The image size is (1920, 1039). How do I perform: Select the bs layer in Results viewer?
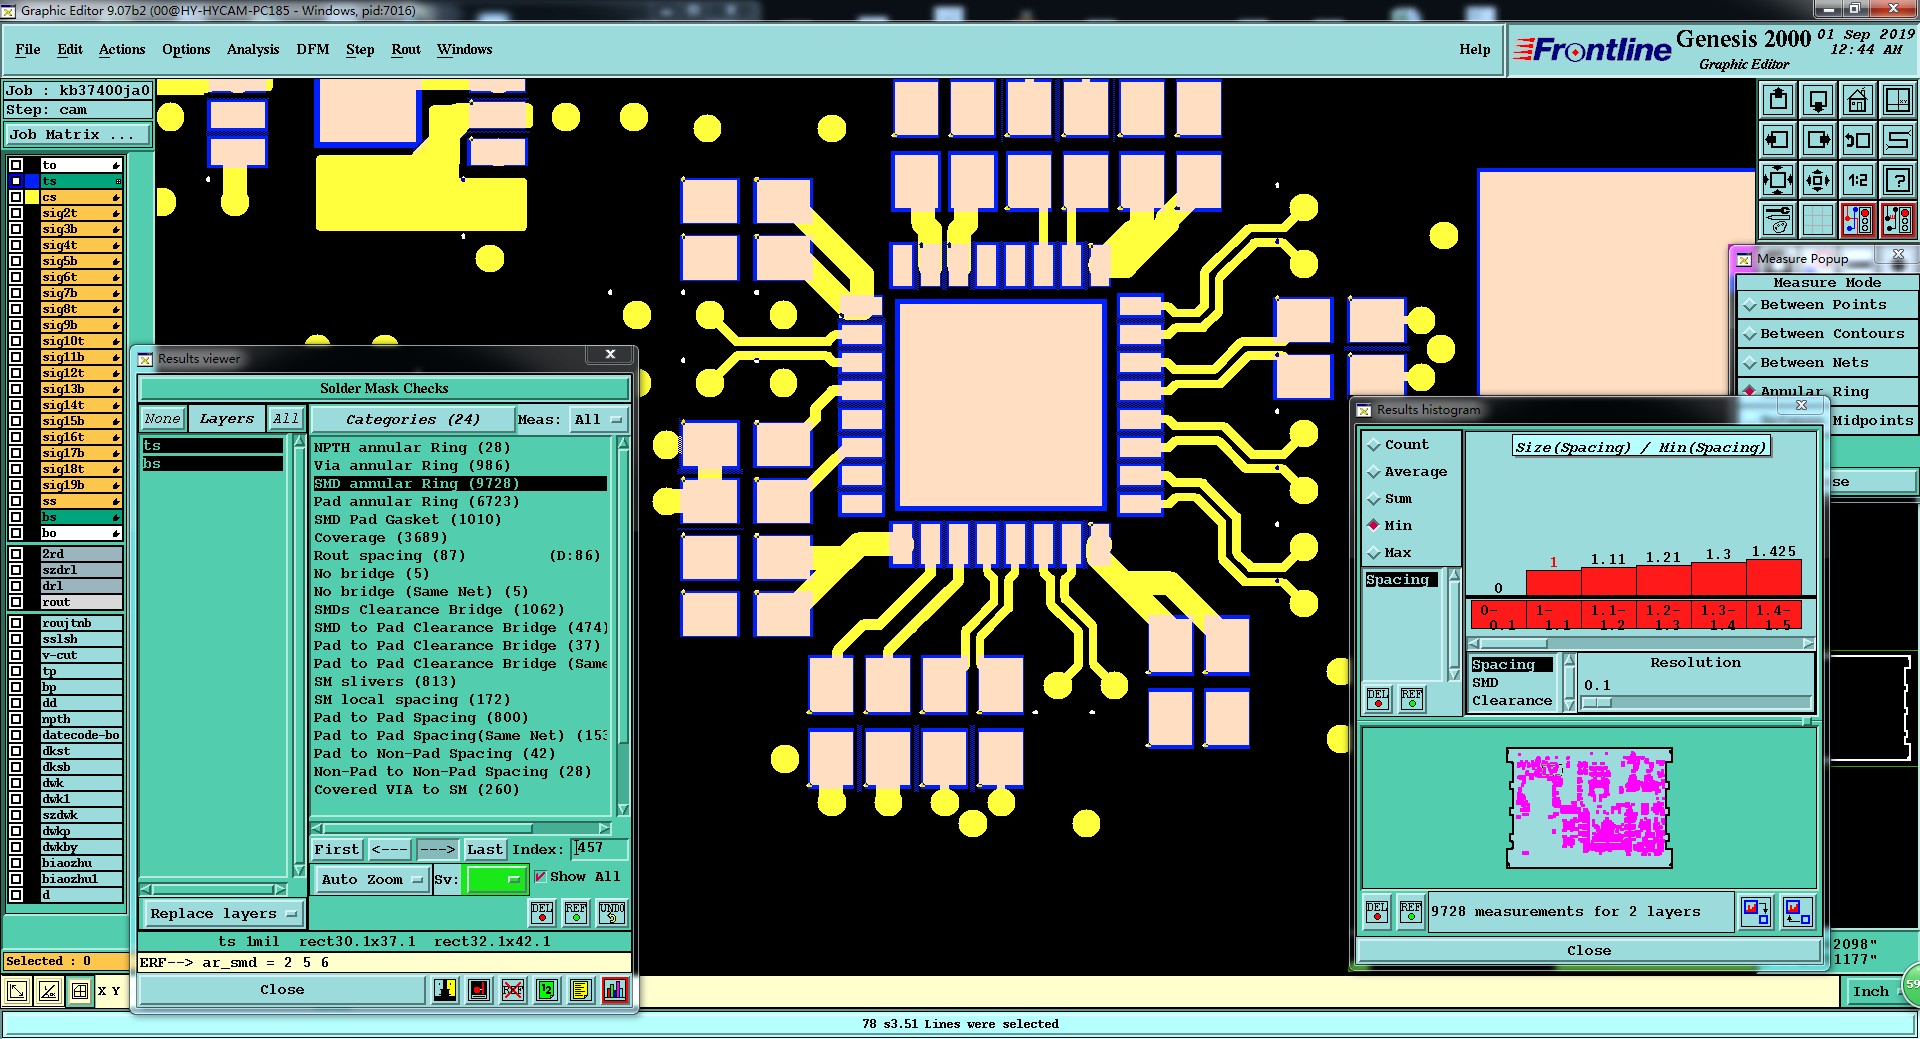212,464
